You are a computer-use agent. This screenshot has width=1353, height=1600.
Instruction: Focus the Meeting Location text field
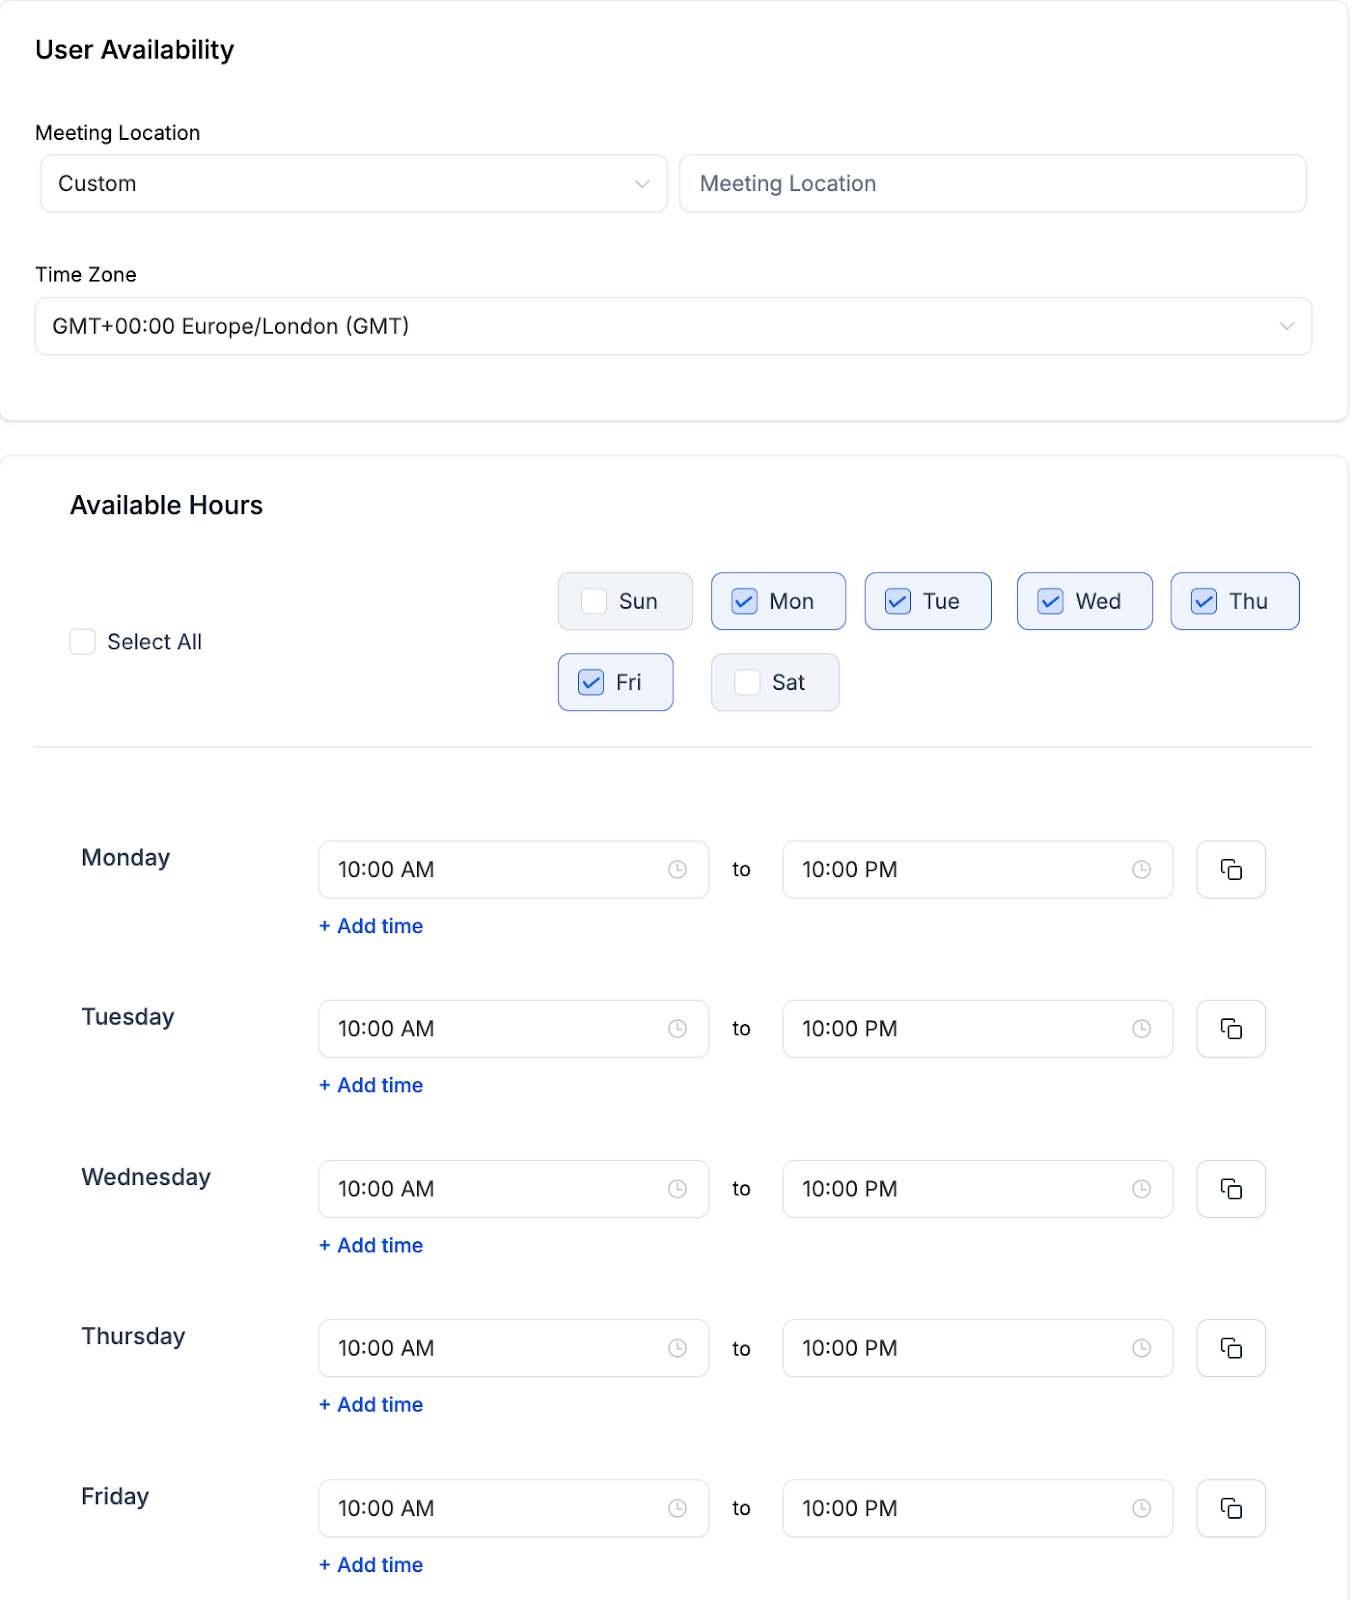[x=993, y=183]
